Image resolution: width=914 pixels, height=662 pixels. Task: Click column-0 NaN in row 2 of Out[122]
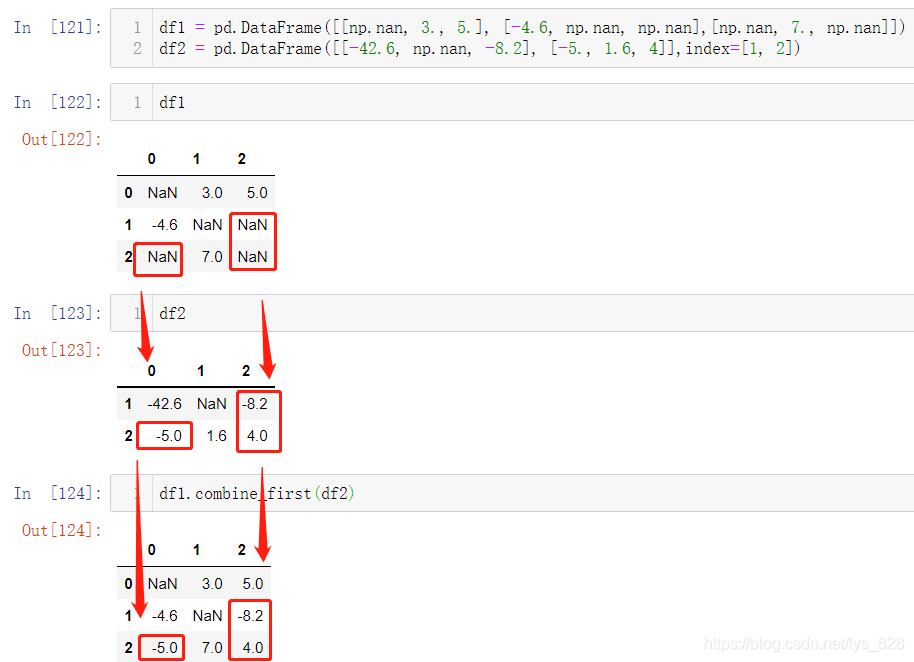coord(163,257)
